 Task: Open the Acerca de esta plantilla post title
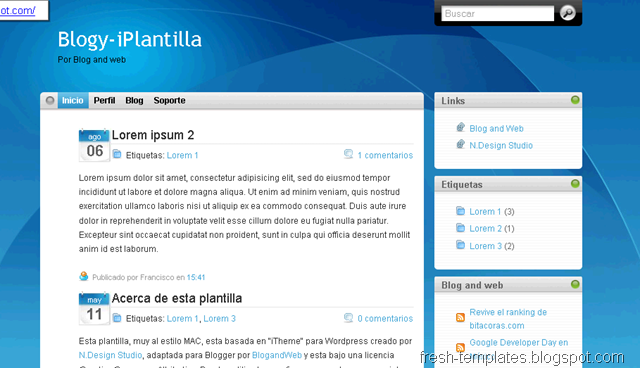(177, 298)
